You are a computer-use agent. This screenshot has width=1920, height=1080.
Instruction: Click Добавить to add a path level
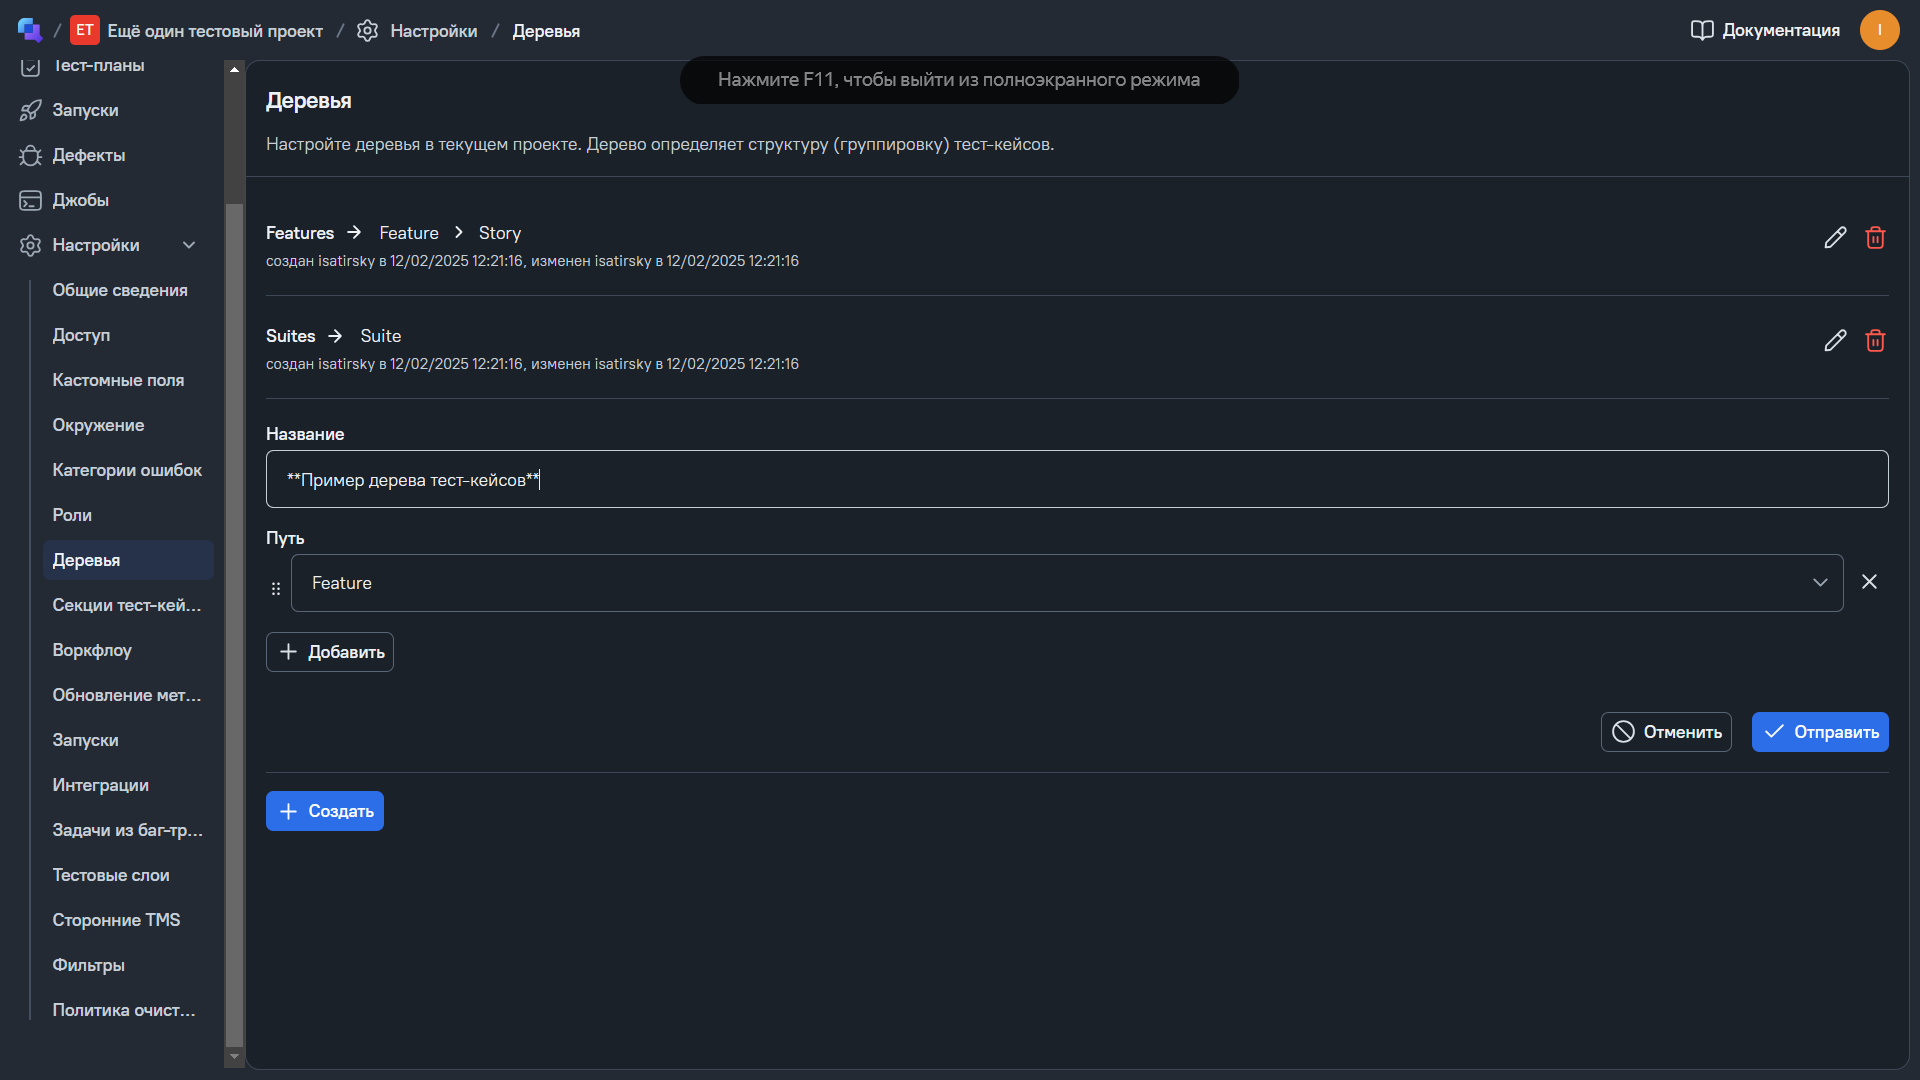point(330,652)
